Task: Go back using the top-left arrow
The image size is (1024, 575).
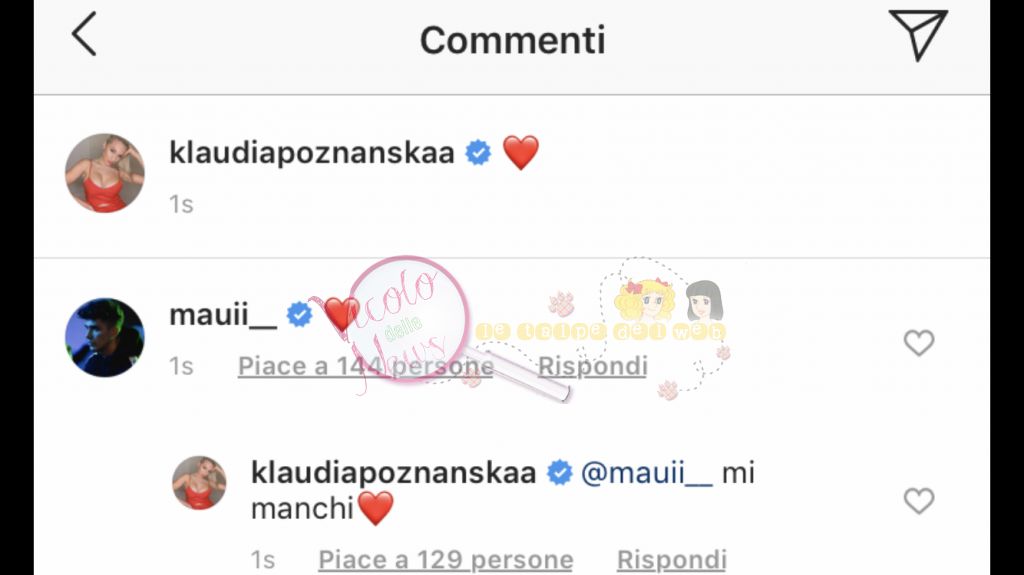Action: tap(84, 34)
